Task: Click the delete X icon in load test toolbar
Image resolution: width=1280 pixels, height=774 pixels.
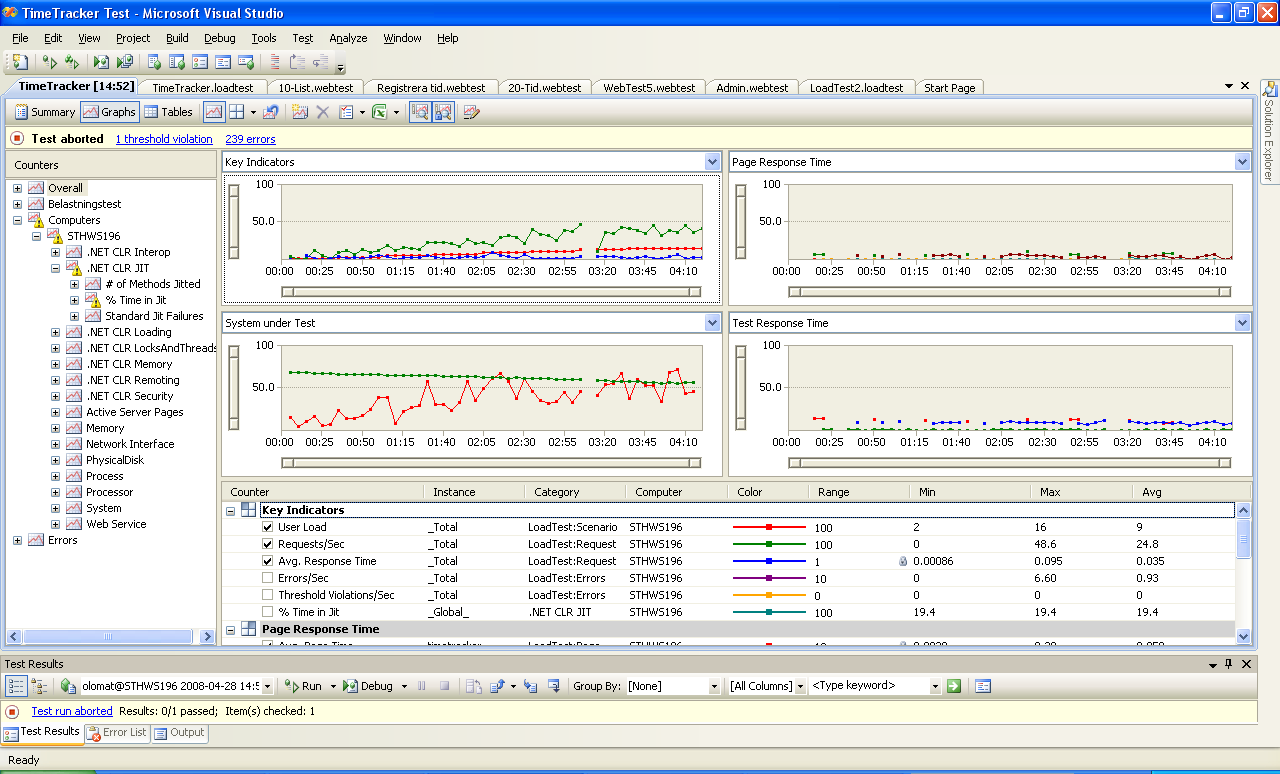Action: pos(322,112)
